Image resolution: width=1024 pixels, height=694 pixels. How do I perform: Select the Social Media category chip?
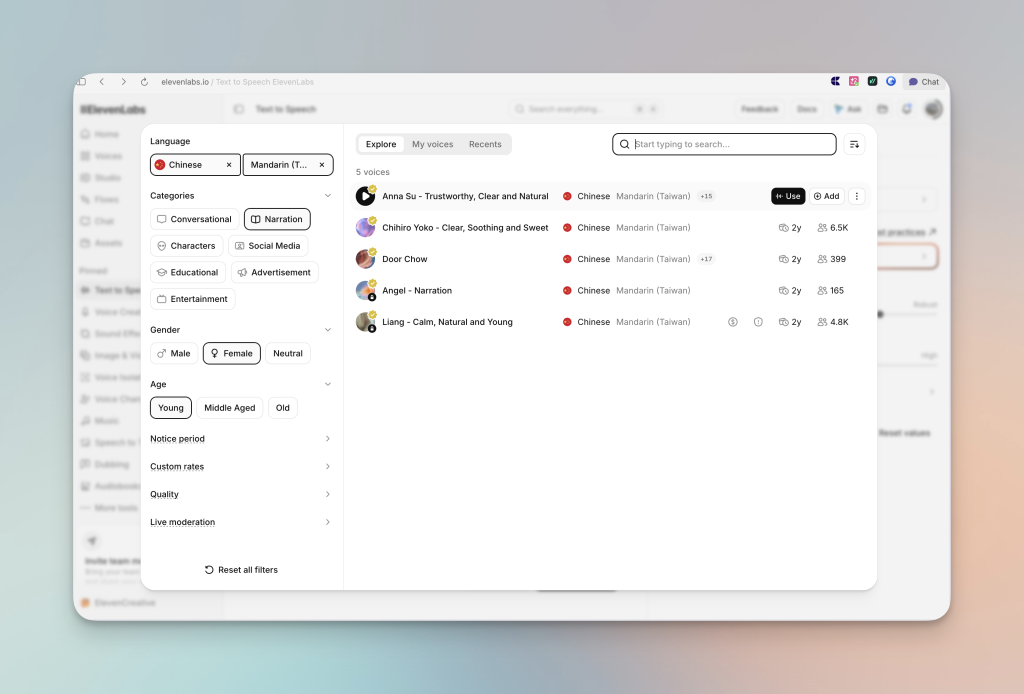268,246
